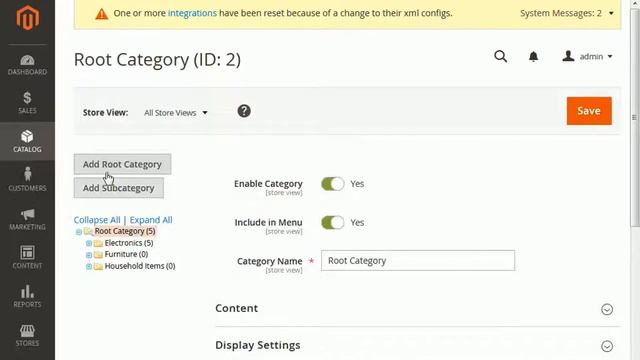Screen dimensions: 640x360
Task: Click the Save button
Action: tap(589, 111)
